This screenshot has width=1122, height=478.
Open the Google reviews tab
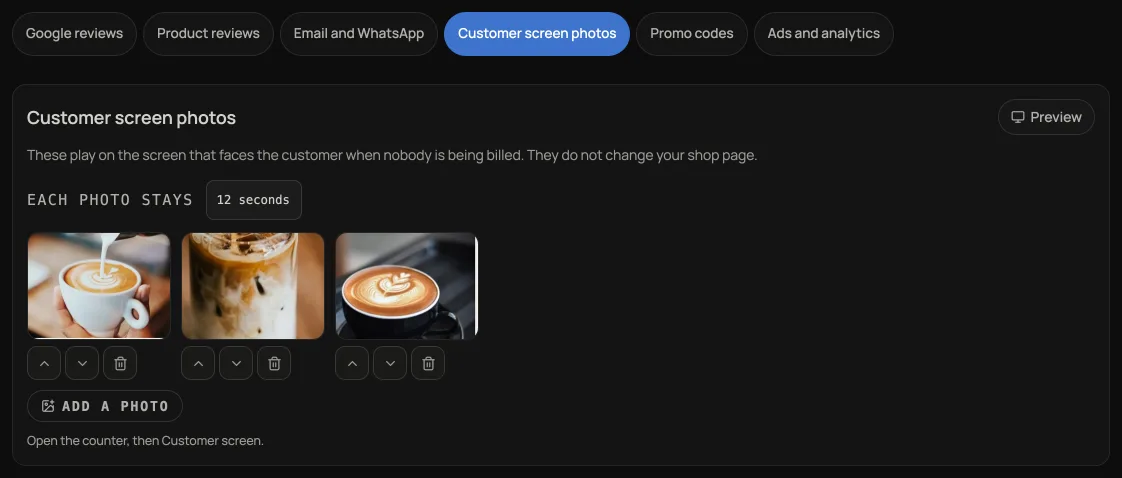tap(74, 34)
